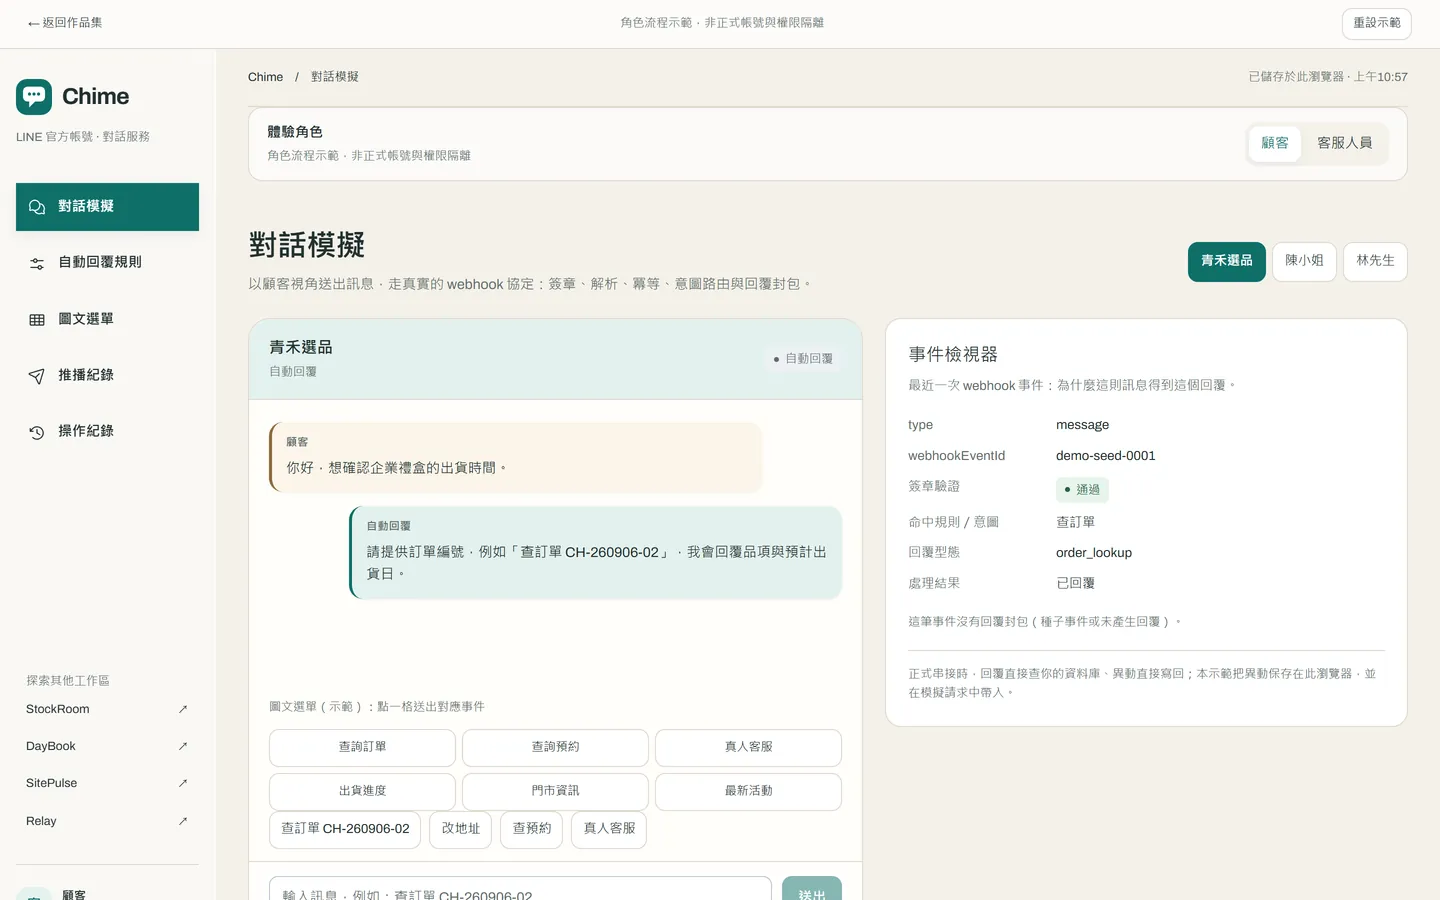Click the 送出 send button

click(812, 890)
